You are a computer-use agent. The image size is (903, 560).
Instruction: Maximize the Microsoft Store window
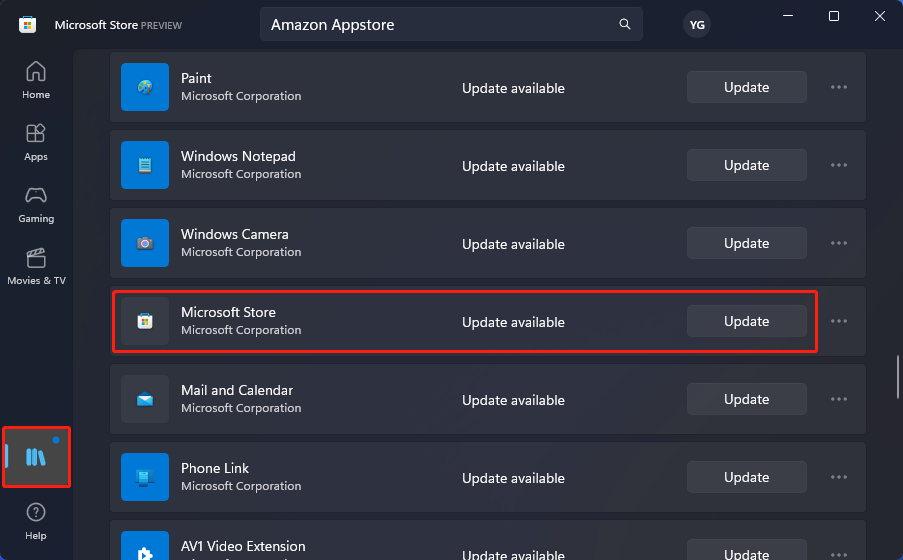[x=833, y=16]
